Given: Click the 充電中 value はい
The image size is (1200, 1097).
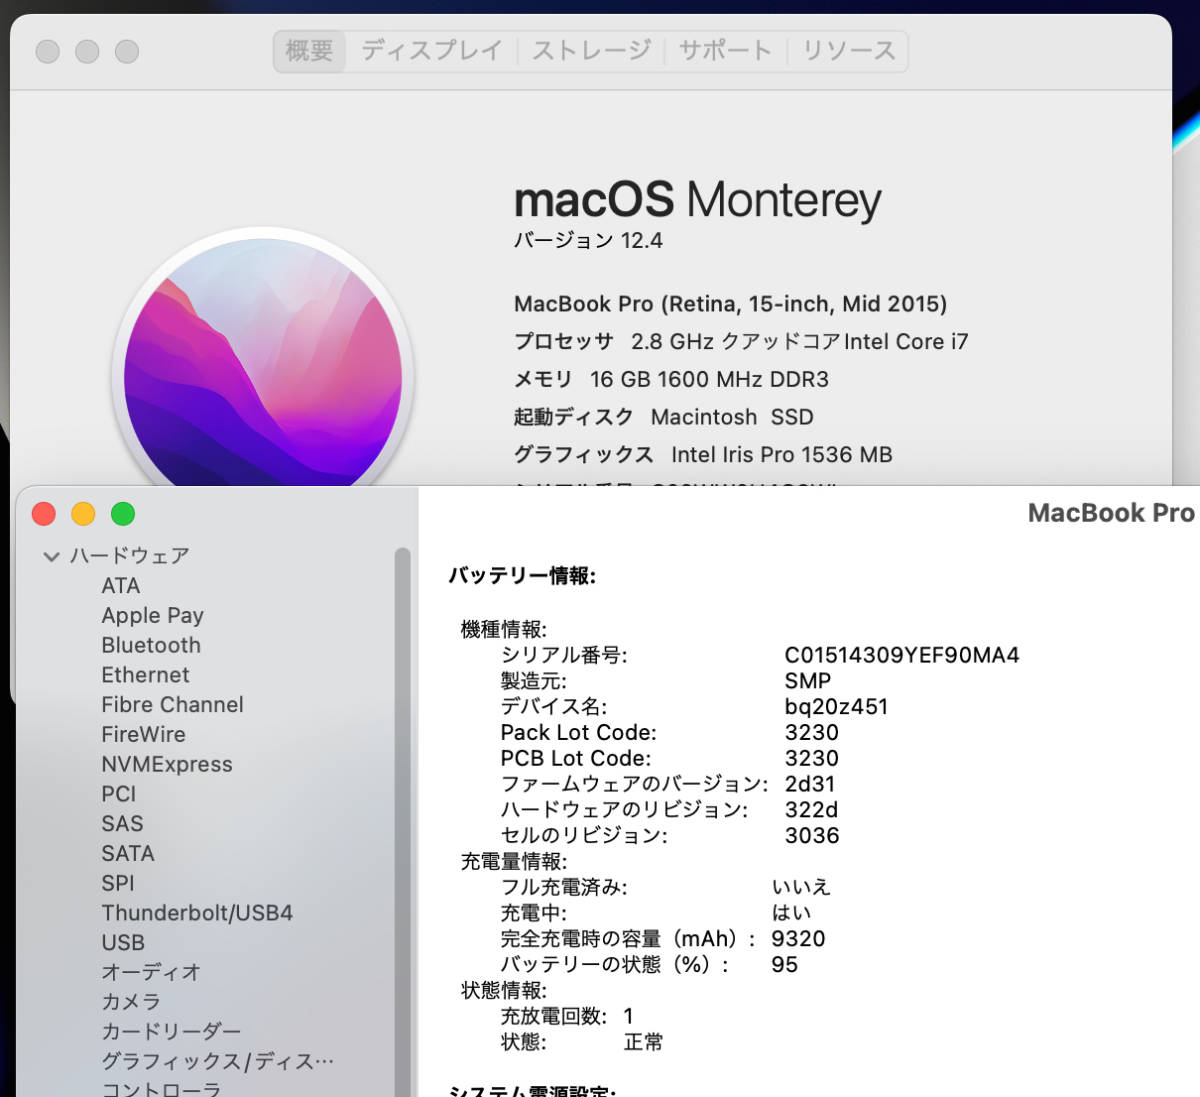Looking at the screenshot, I should pos(791,913).
